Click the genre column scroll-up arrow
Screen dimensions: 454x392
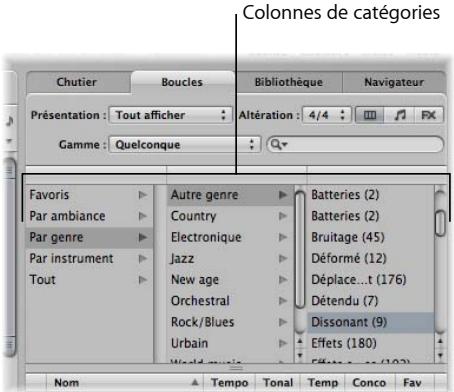coord(300,341)
